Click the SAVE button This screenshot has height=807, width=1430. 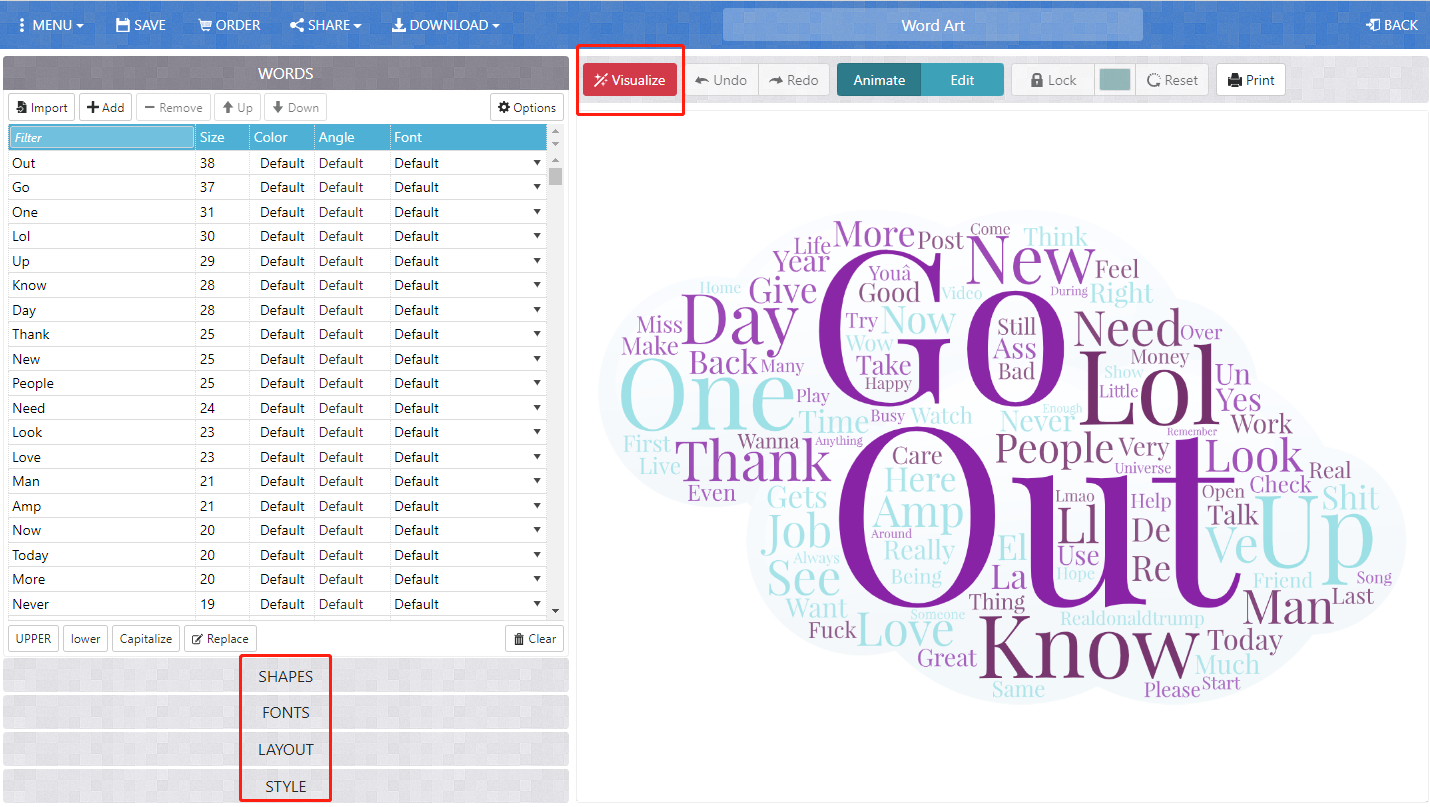click(140, 25)
